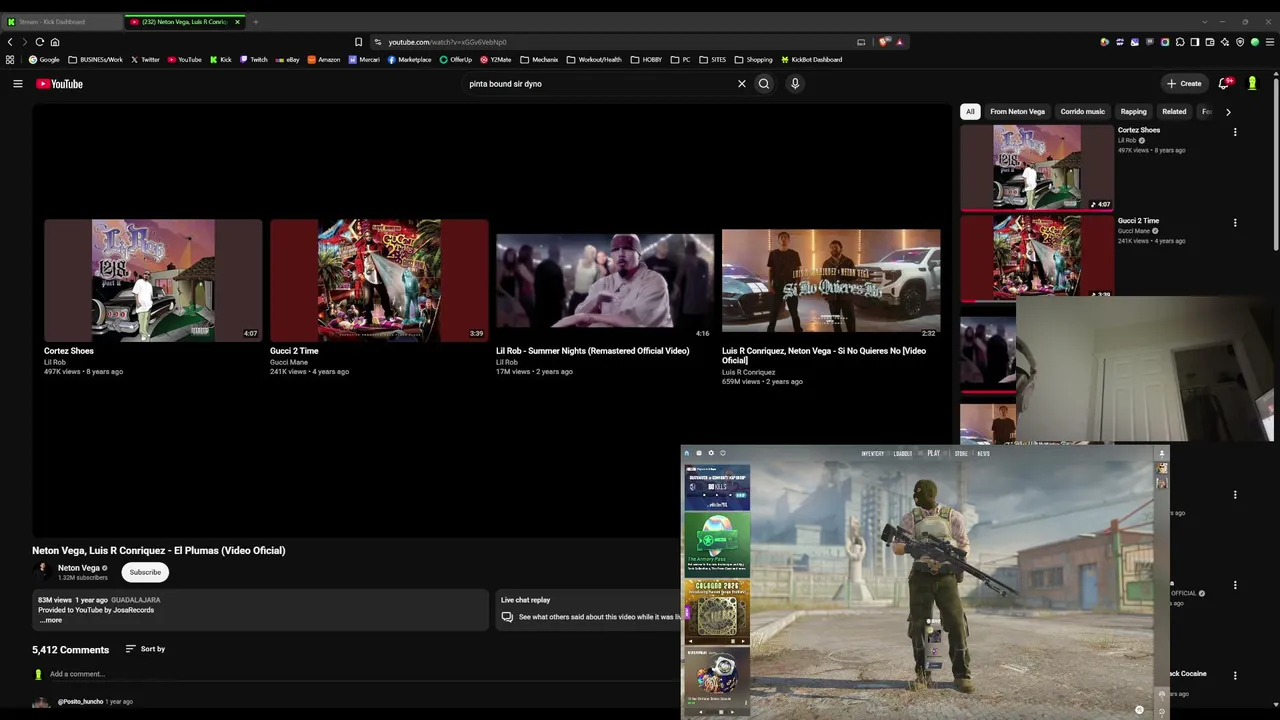1280x720 pixels.
Task: Open the BUSINESs/Work bookmarks folder
Action: point(95,60)
